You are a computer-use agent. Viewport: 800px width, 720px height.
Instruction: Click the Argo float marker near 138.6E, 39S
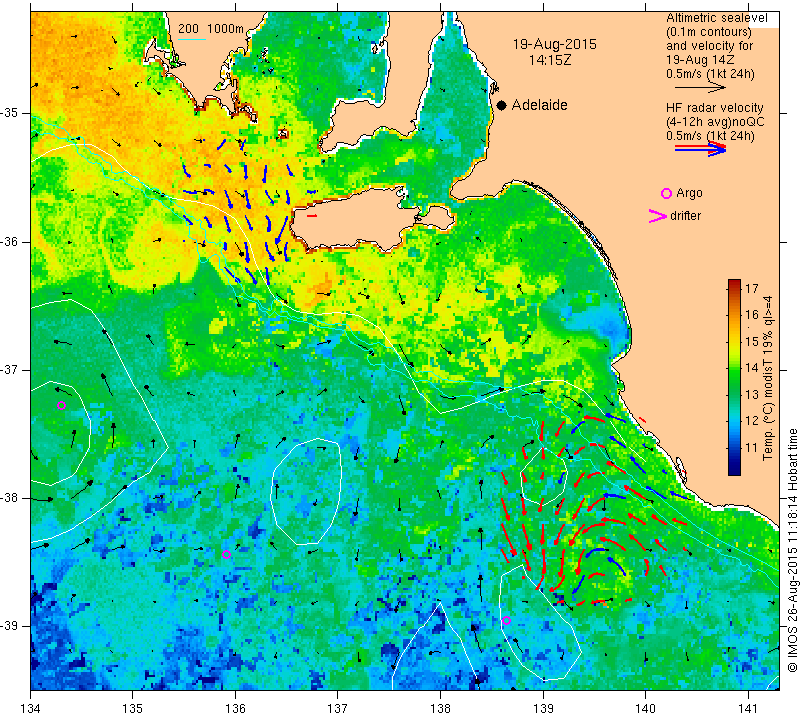click(506, 620)
